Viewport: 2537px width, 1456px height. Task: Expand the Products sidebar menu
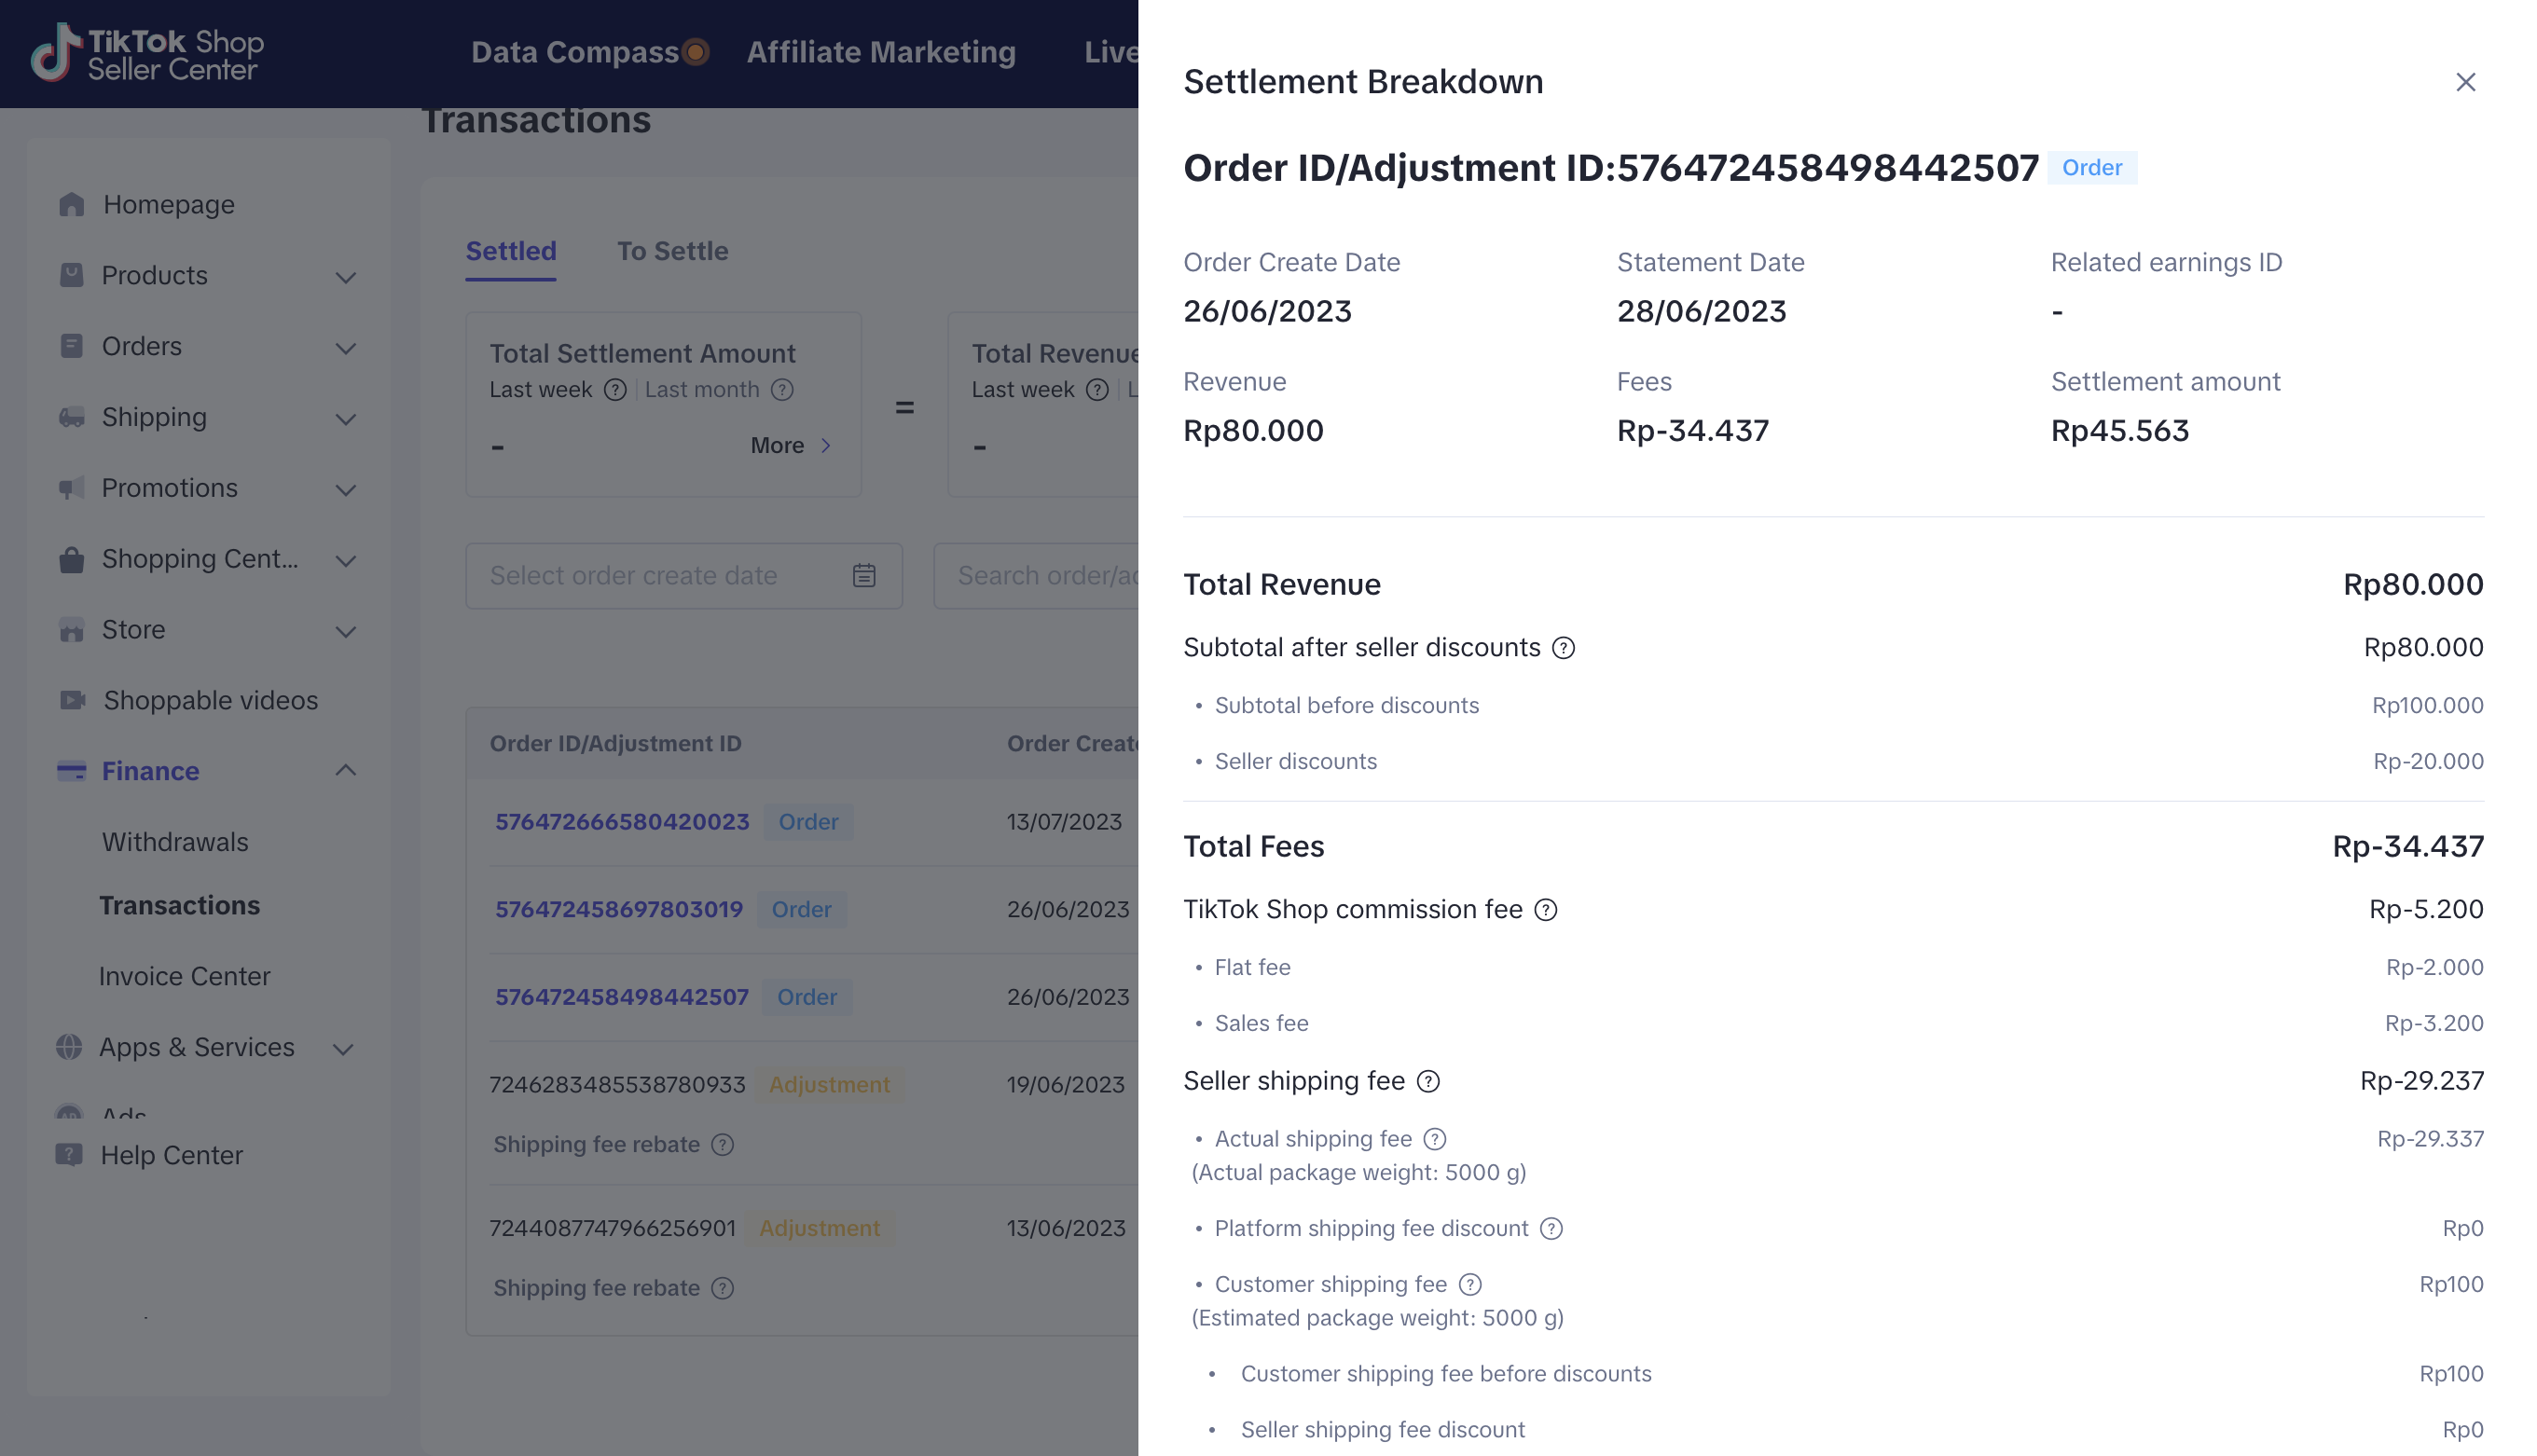click(x=345, y=277)
